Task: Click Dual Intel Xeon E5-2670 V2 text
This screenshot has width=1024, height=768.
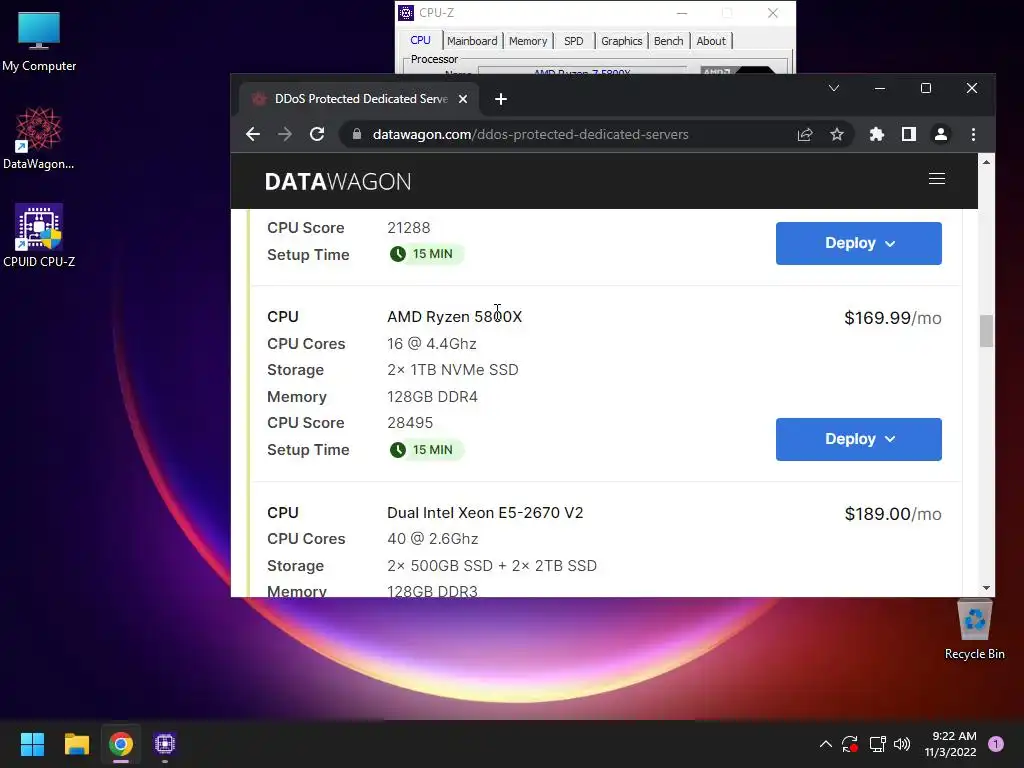Action: [485, 513]
